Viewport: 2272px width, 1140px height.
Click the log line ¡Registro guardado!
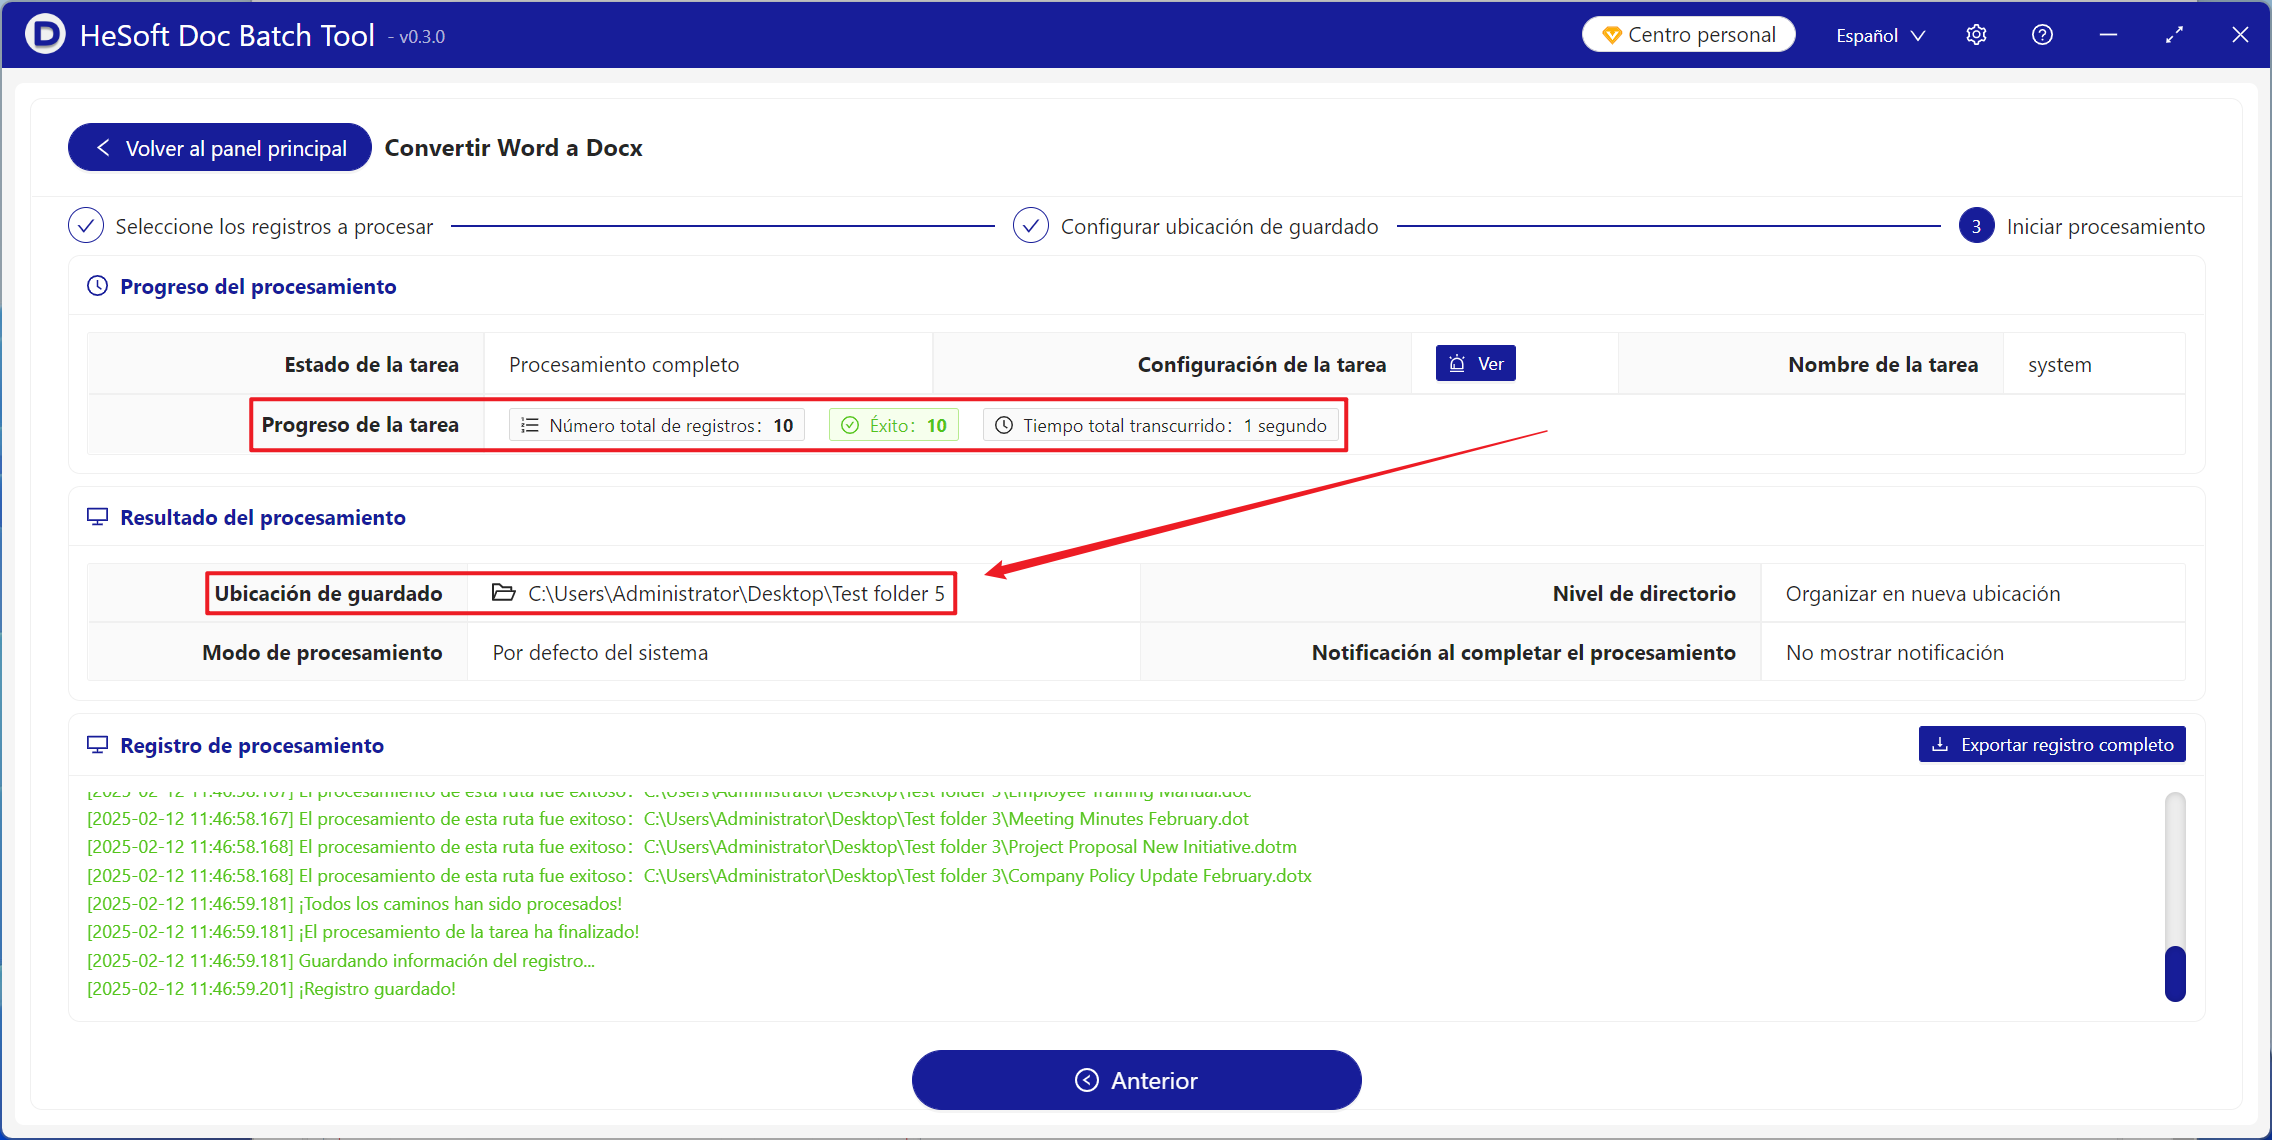[x=271, y=989]
